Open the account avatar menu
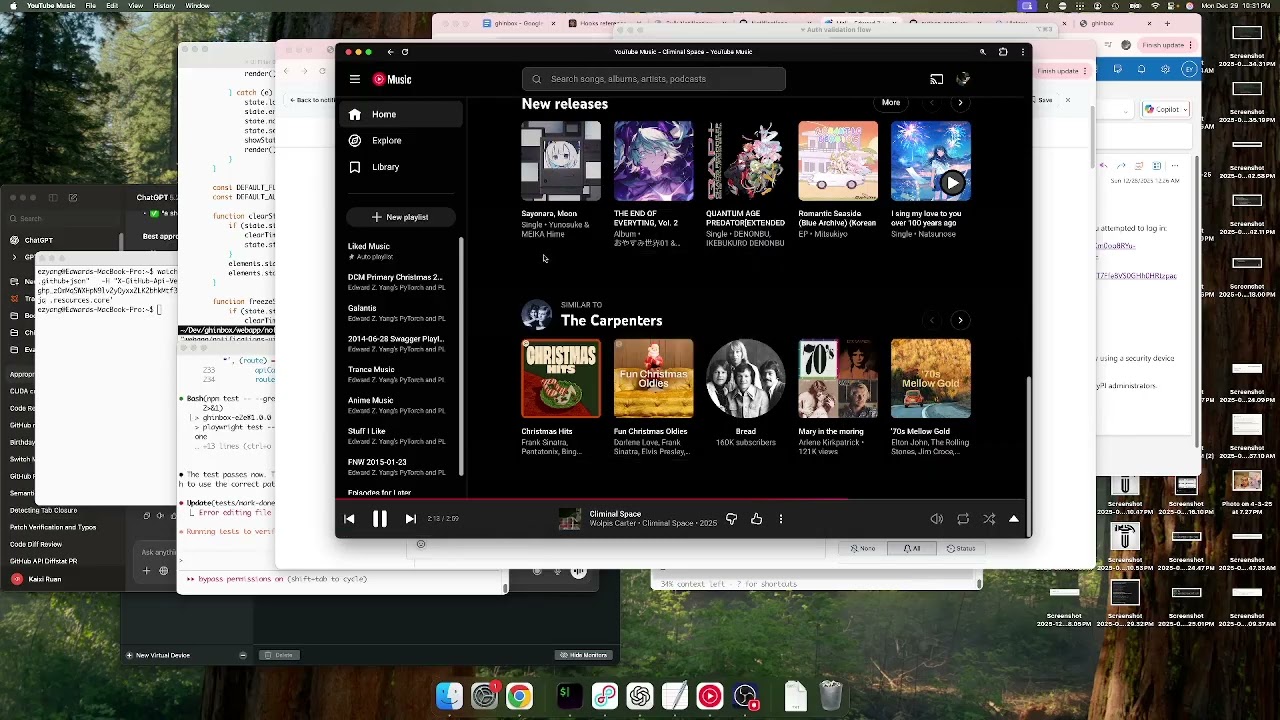This screenshot has width=1280, height=720. click(x=963, y=79)
